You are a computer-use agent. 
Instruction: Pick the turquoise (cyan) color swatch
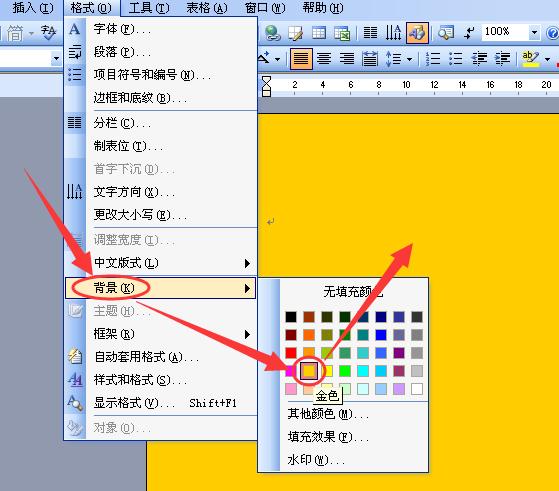[x=363, y=371]
